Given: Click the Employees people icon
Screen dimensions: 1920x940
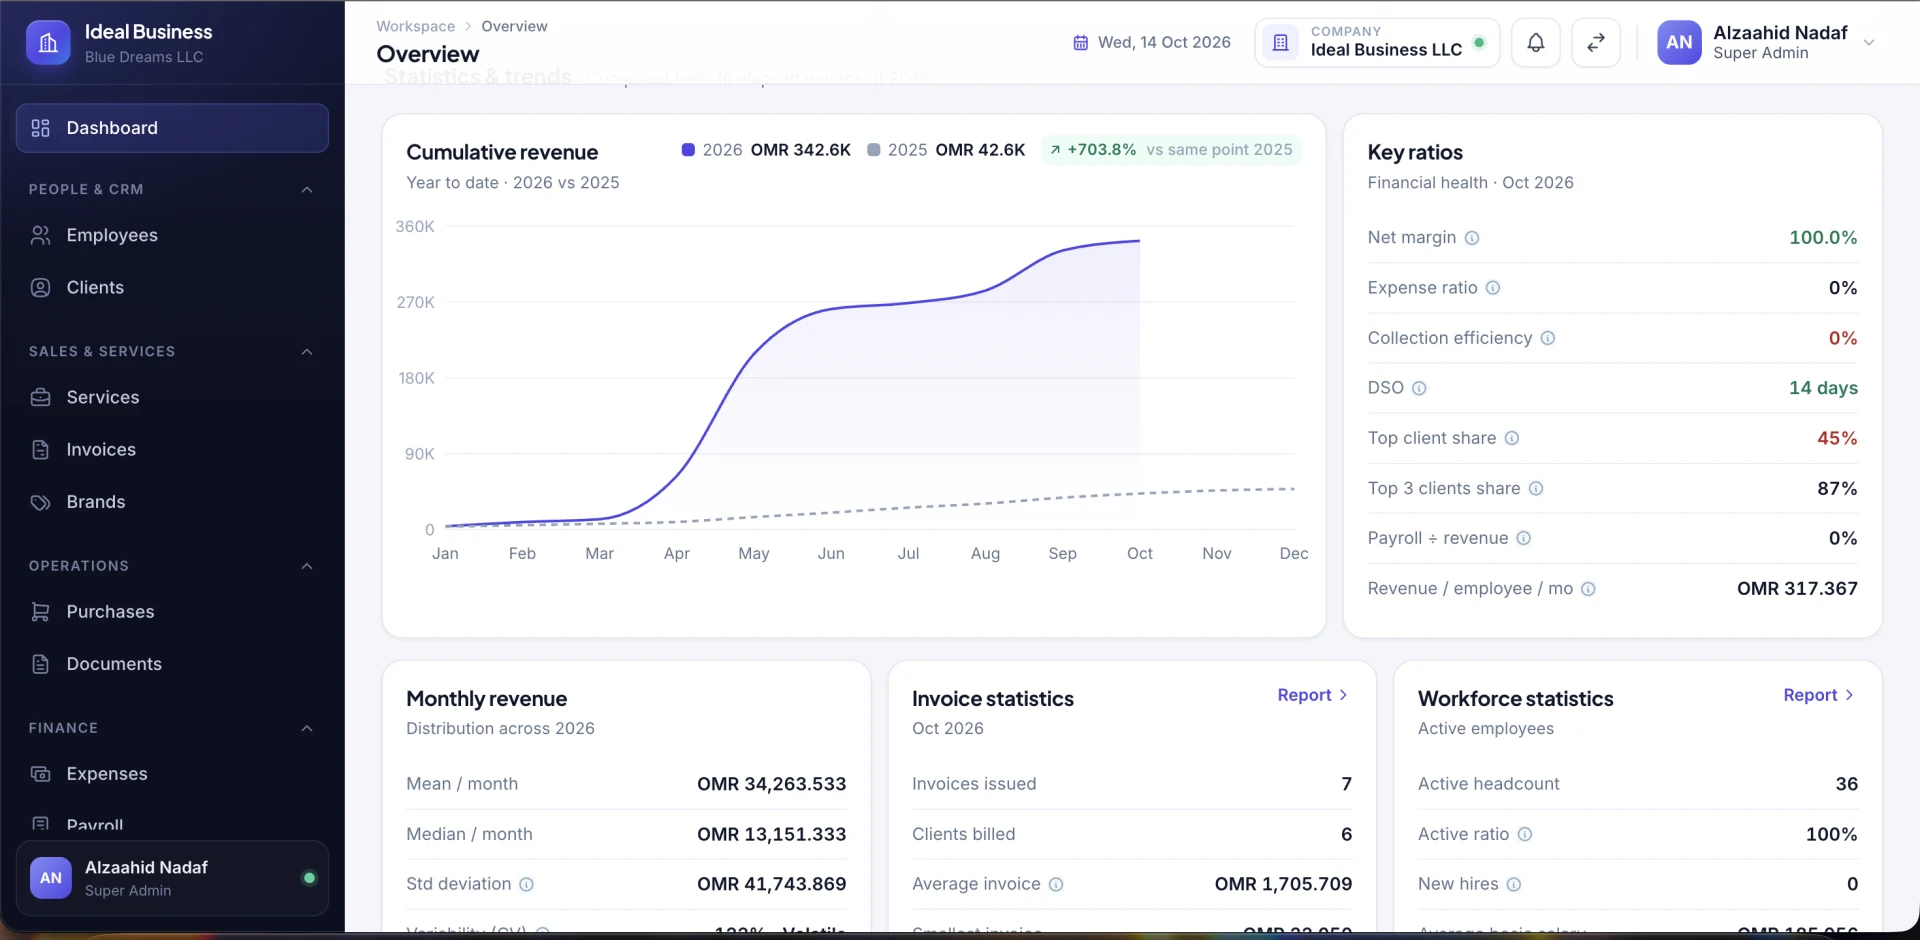Looking at the screenshot, I should (41, 235).
